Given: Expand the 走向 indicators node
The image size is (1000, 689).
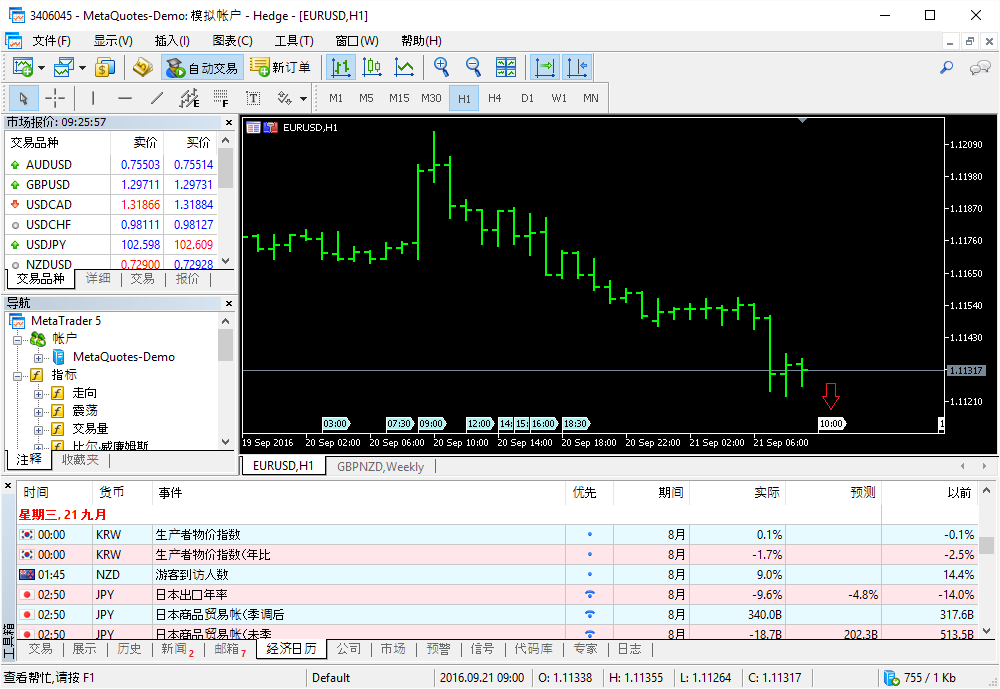Looking at the screenshot, I should (x=38, y=394).
